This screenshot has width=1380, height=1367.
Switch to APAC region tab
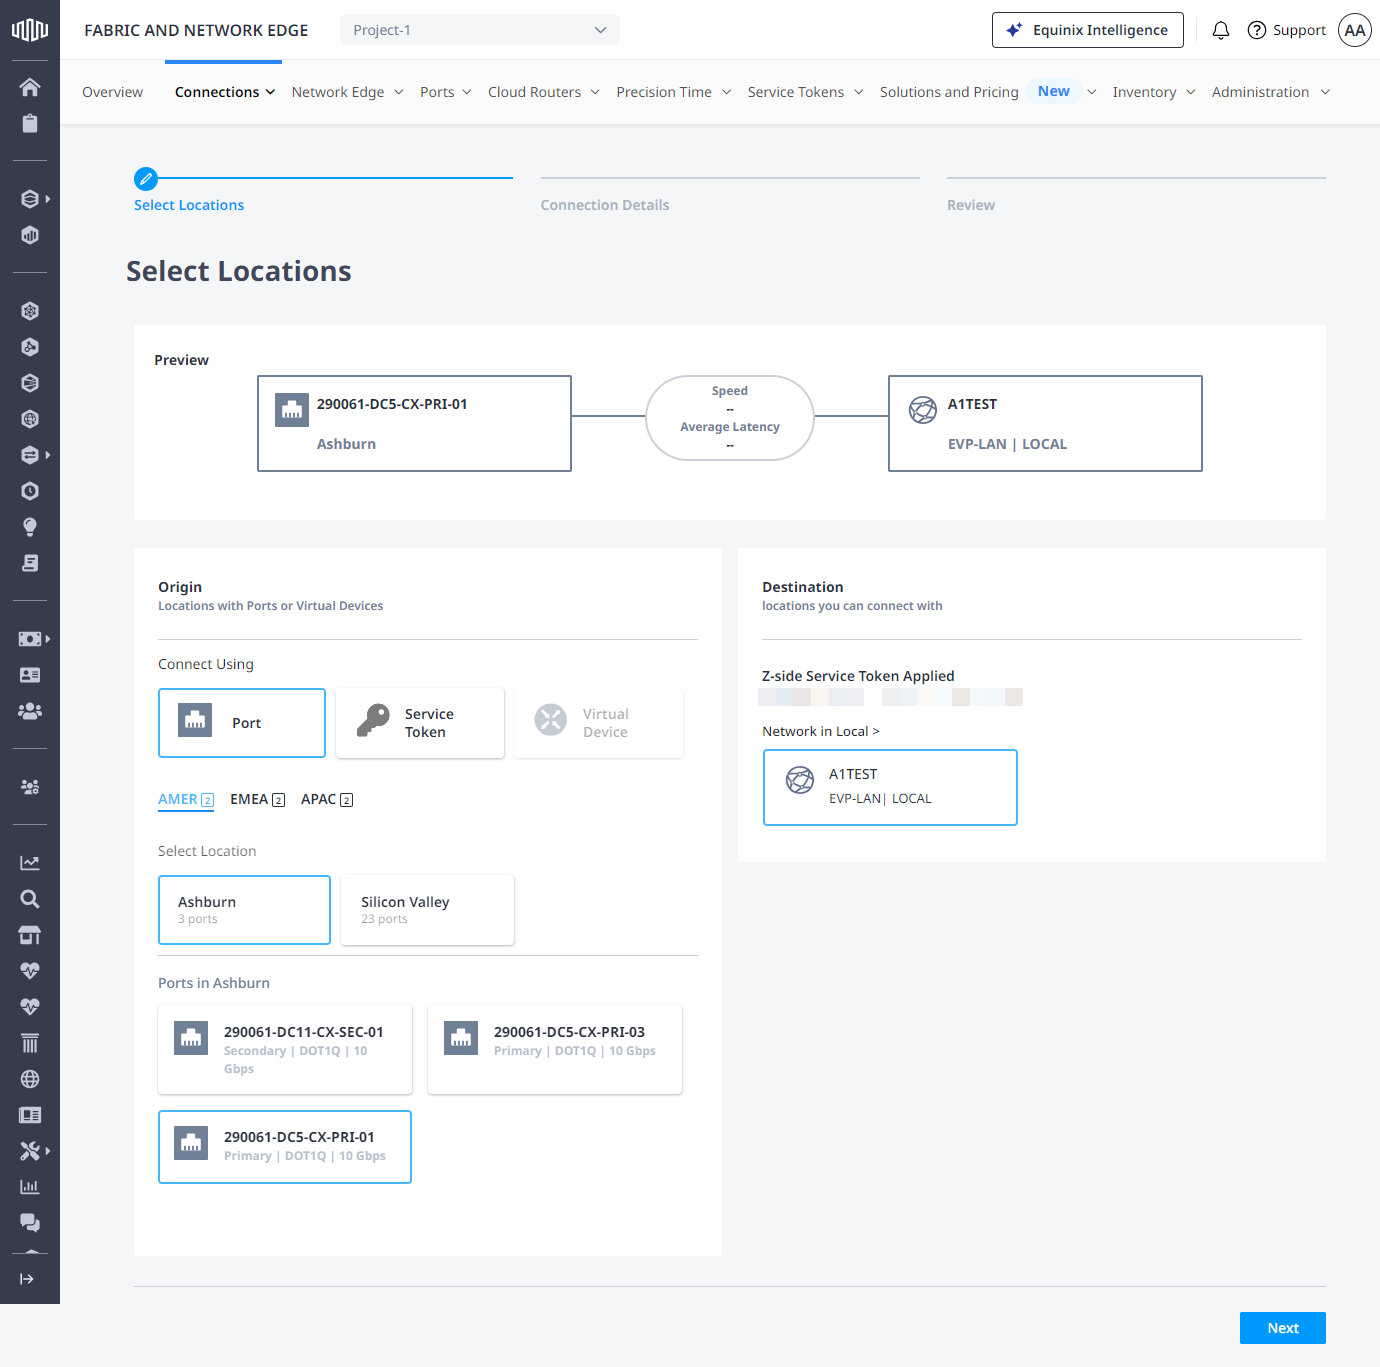327,799
